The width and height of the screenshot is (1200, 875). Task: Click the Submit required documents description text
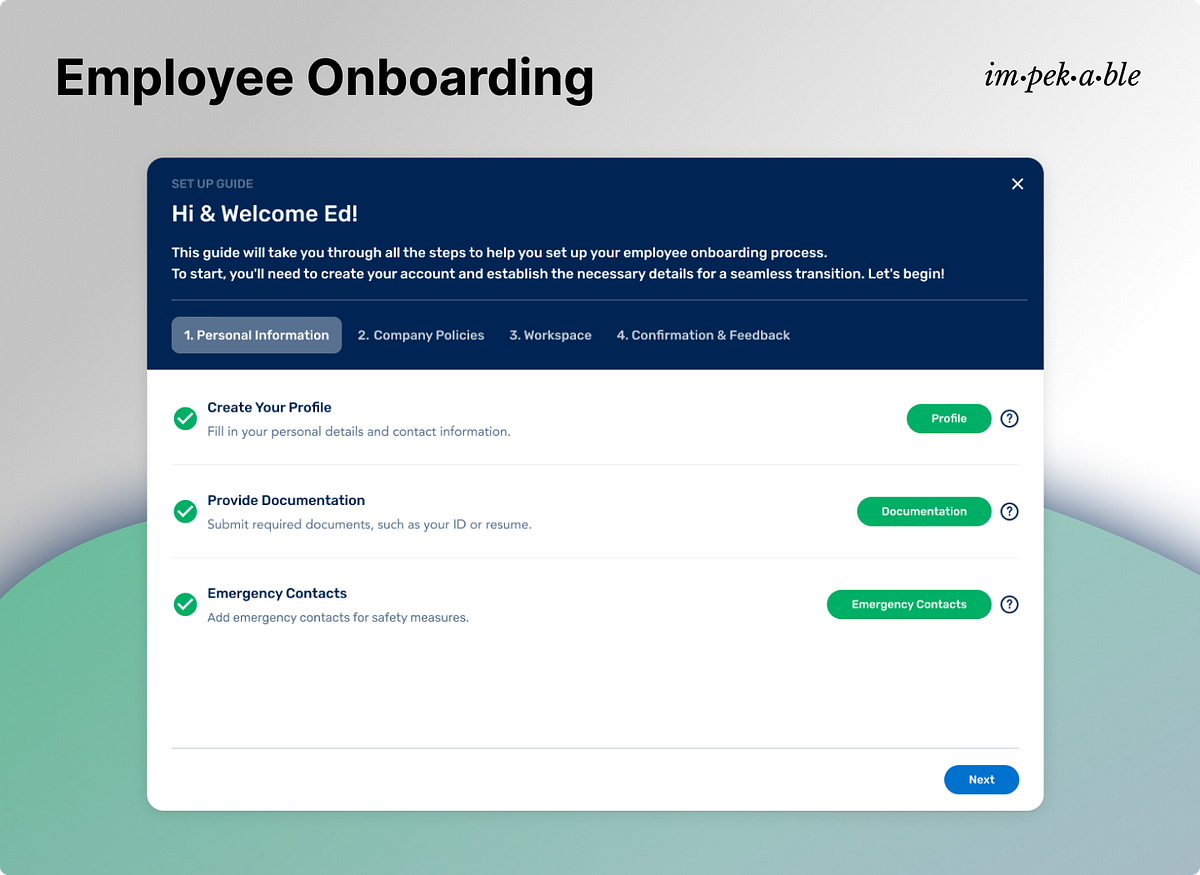click(x=369, y=524)
